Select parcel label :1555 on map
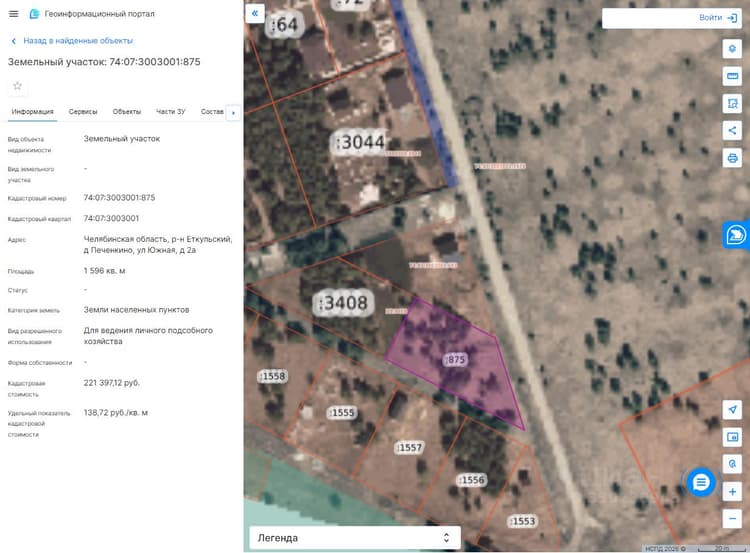750x553 pixels. coord(342,413)
